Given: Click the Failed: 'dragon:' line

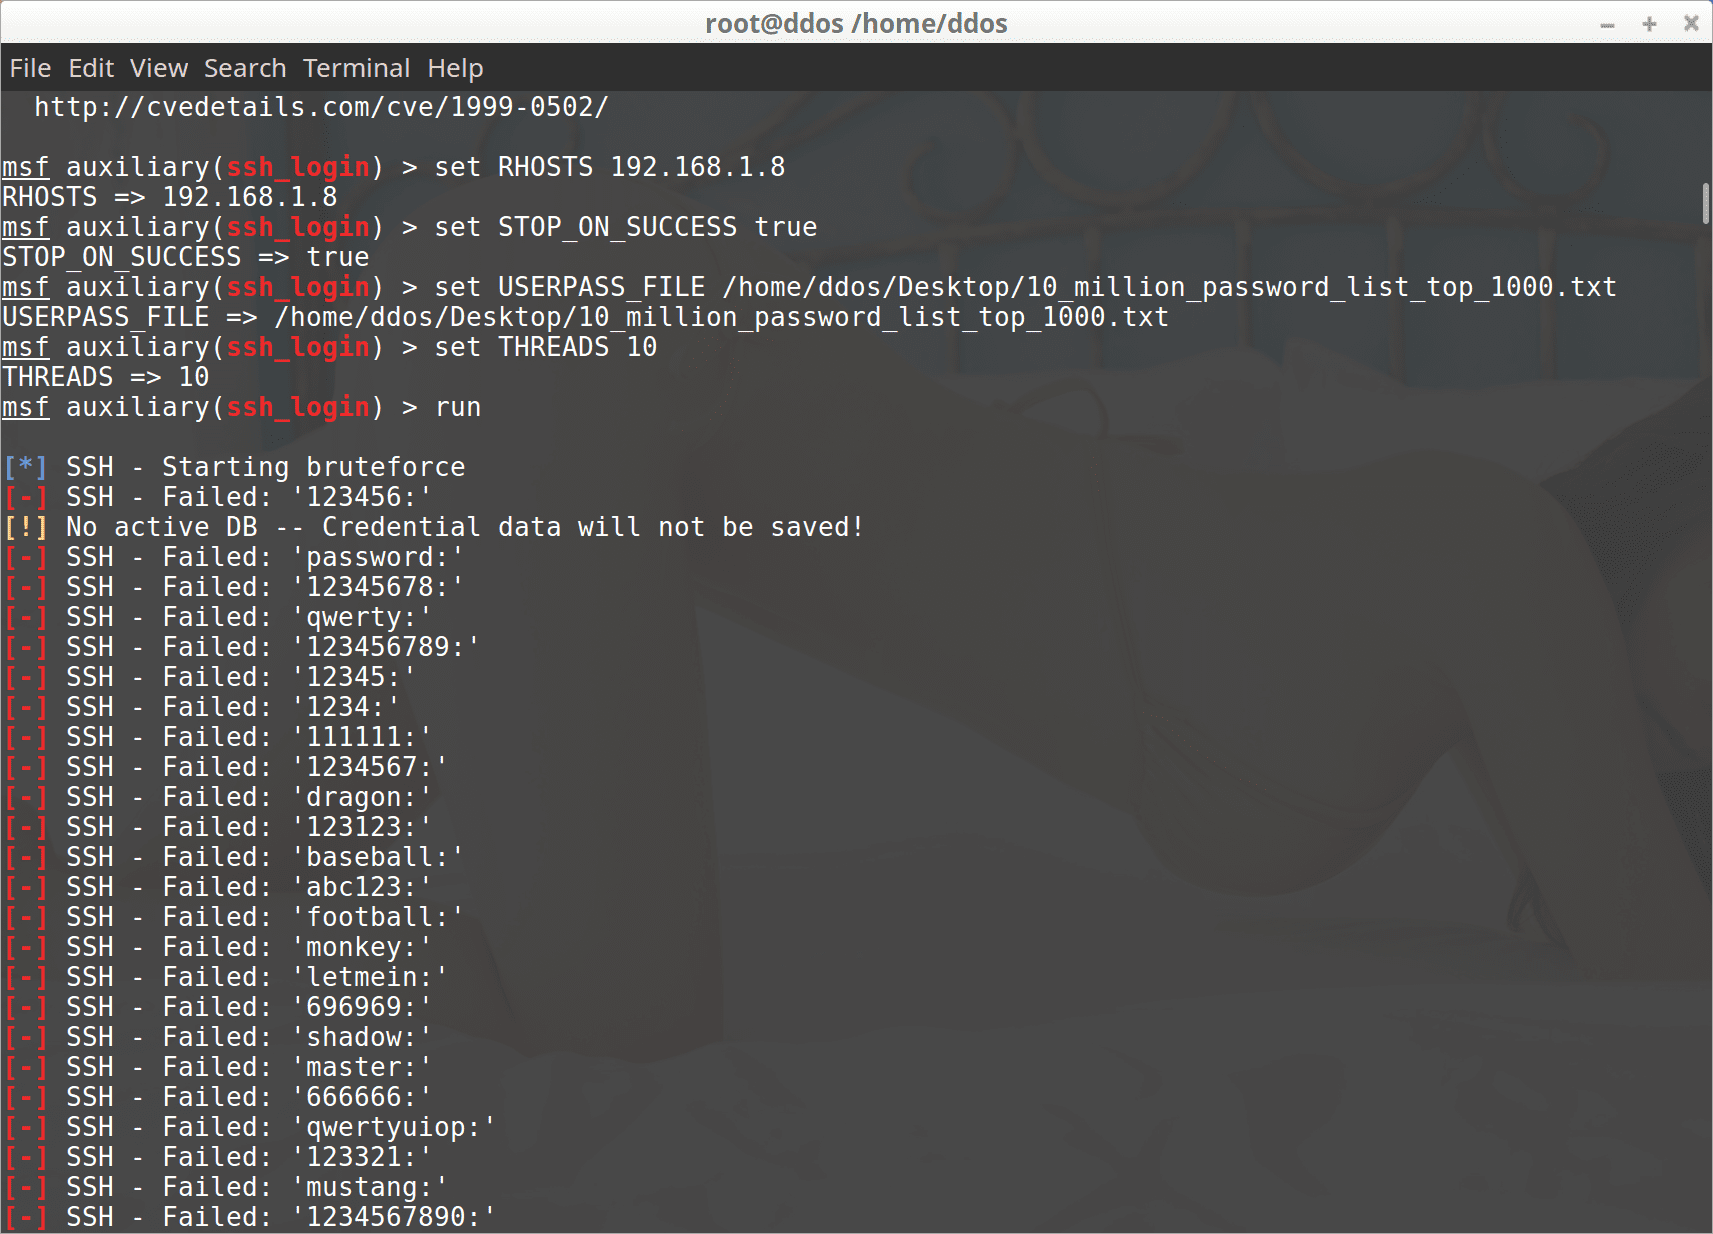Looking at the screenshot, I should tap(218, 797).
